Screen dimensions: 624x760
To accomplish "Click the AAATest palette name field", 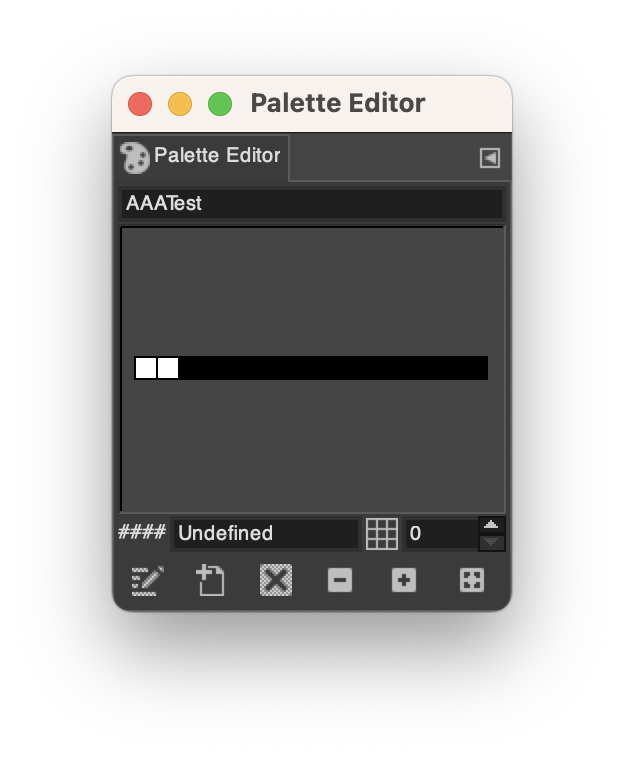I will (x=311, y=204).
